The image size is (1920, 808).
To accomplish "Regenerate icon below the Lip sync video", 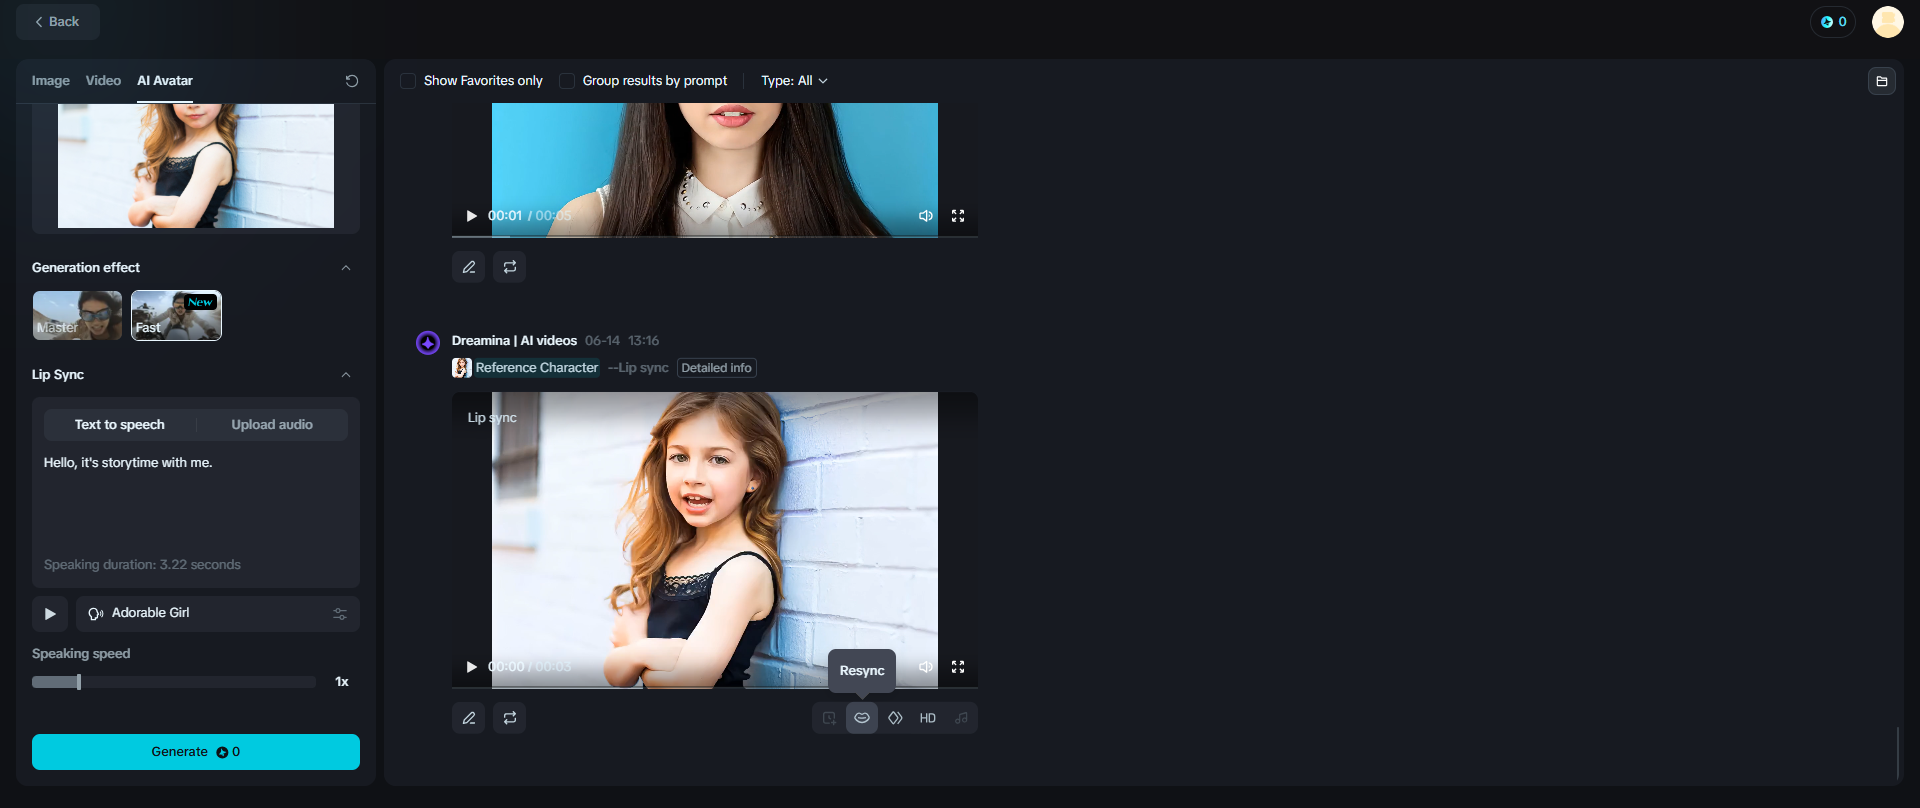I will tap(510, 718).
